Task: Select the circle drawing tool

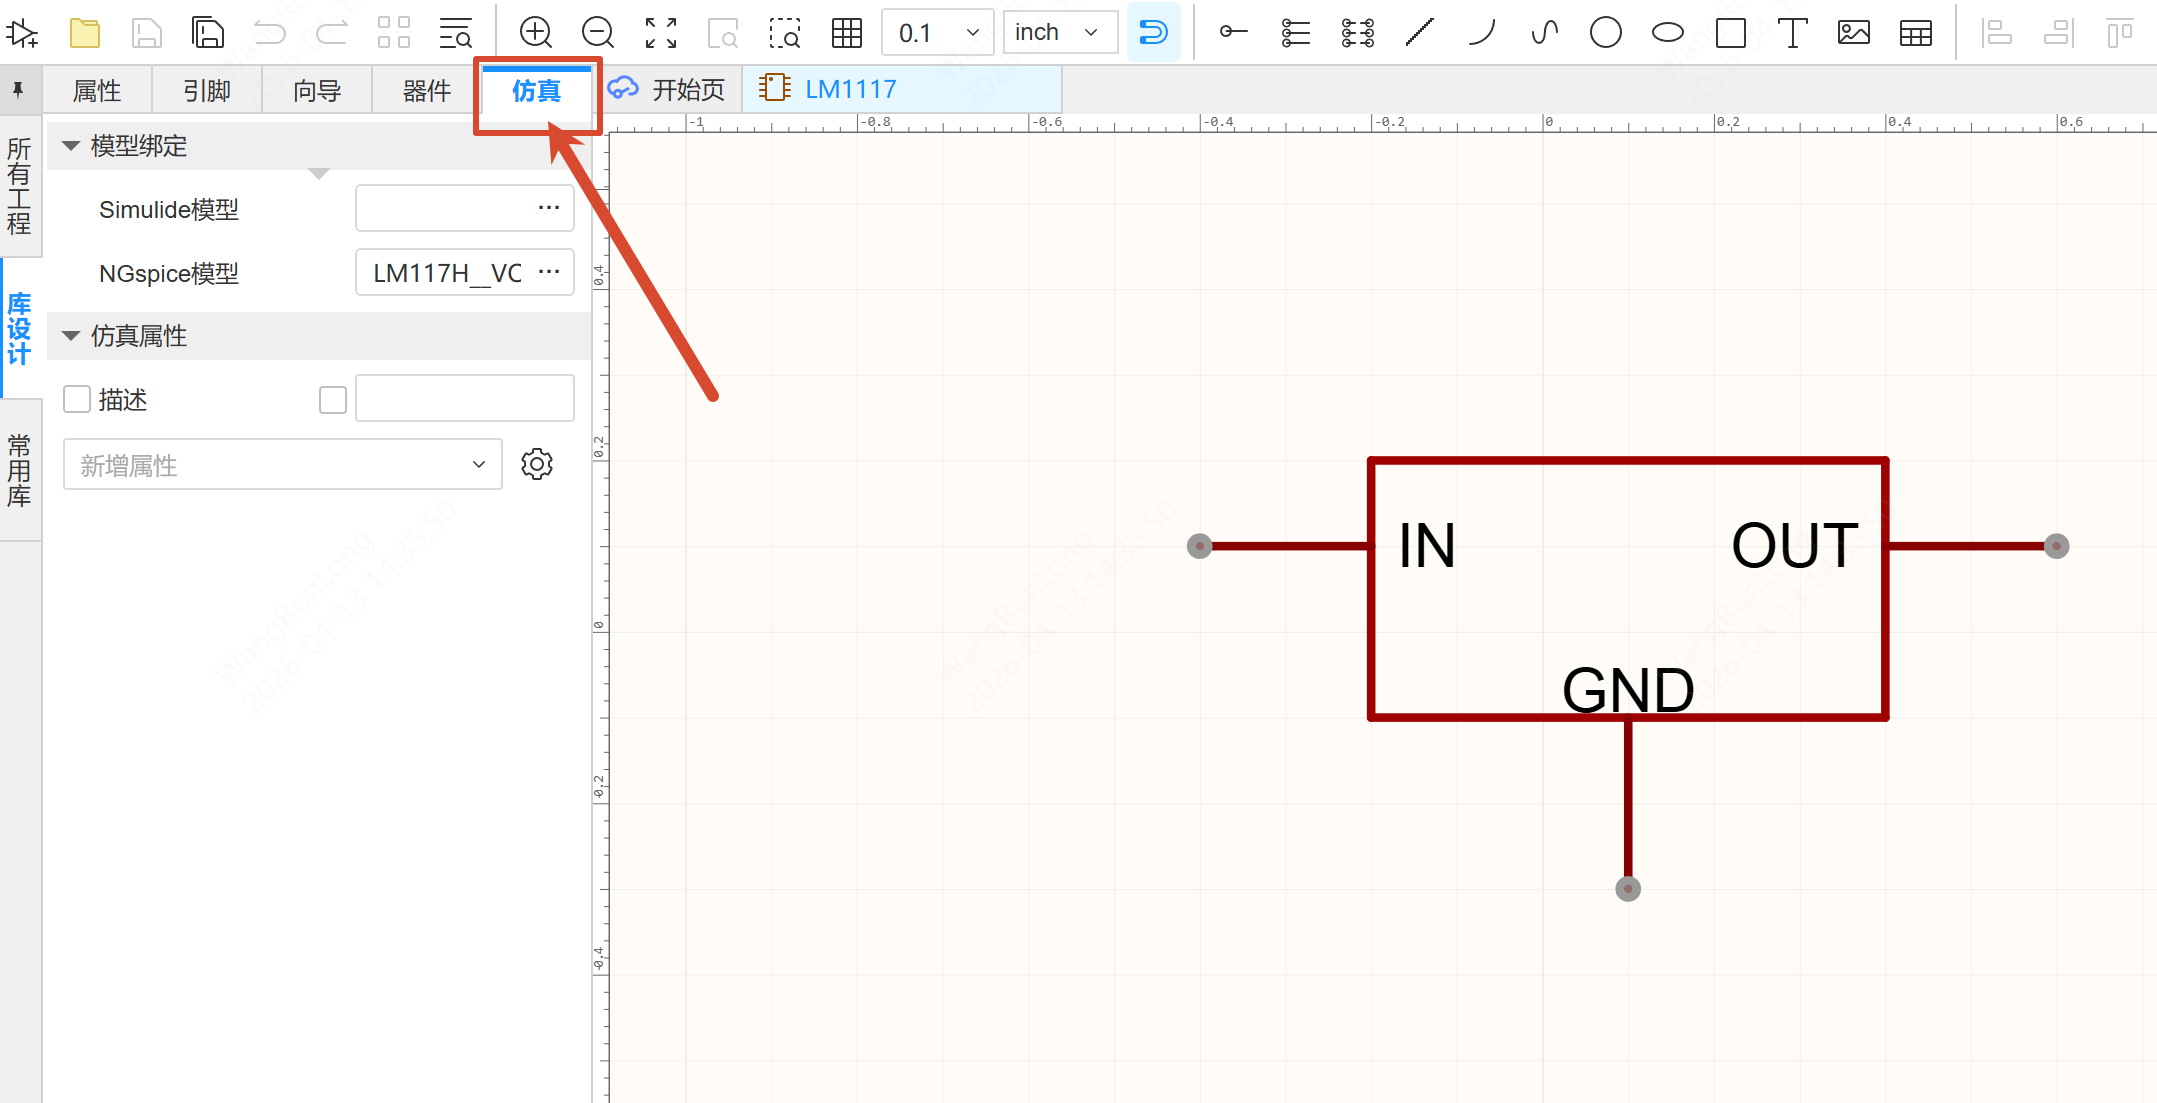Action: point(1605,33)
